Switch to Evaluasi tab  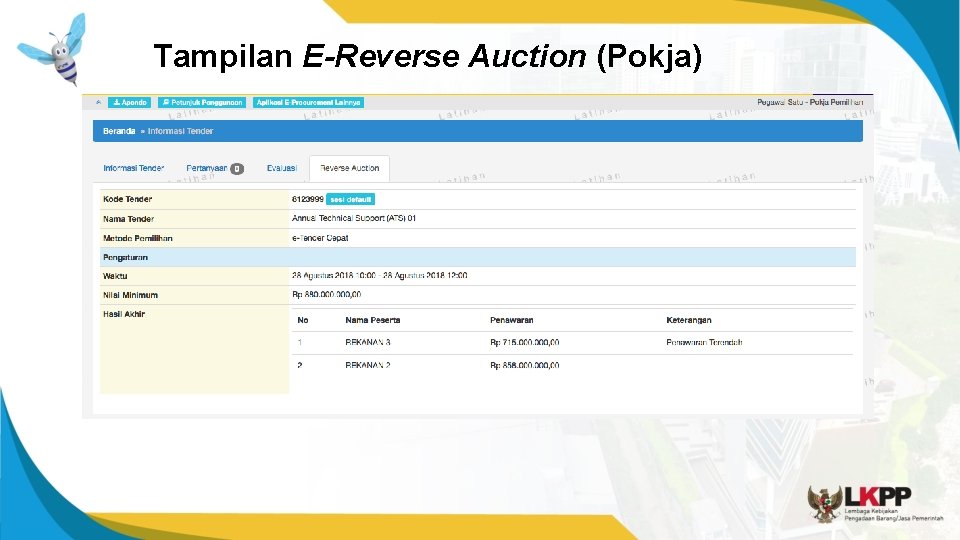282,168
